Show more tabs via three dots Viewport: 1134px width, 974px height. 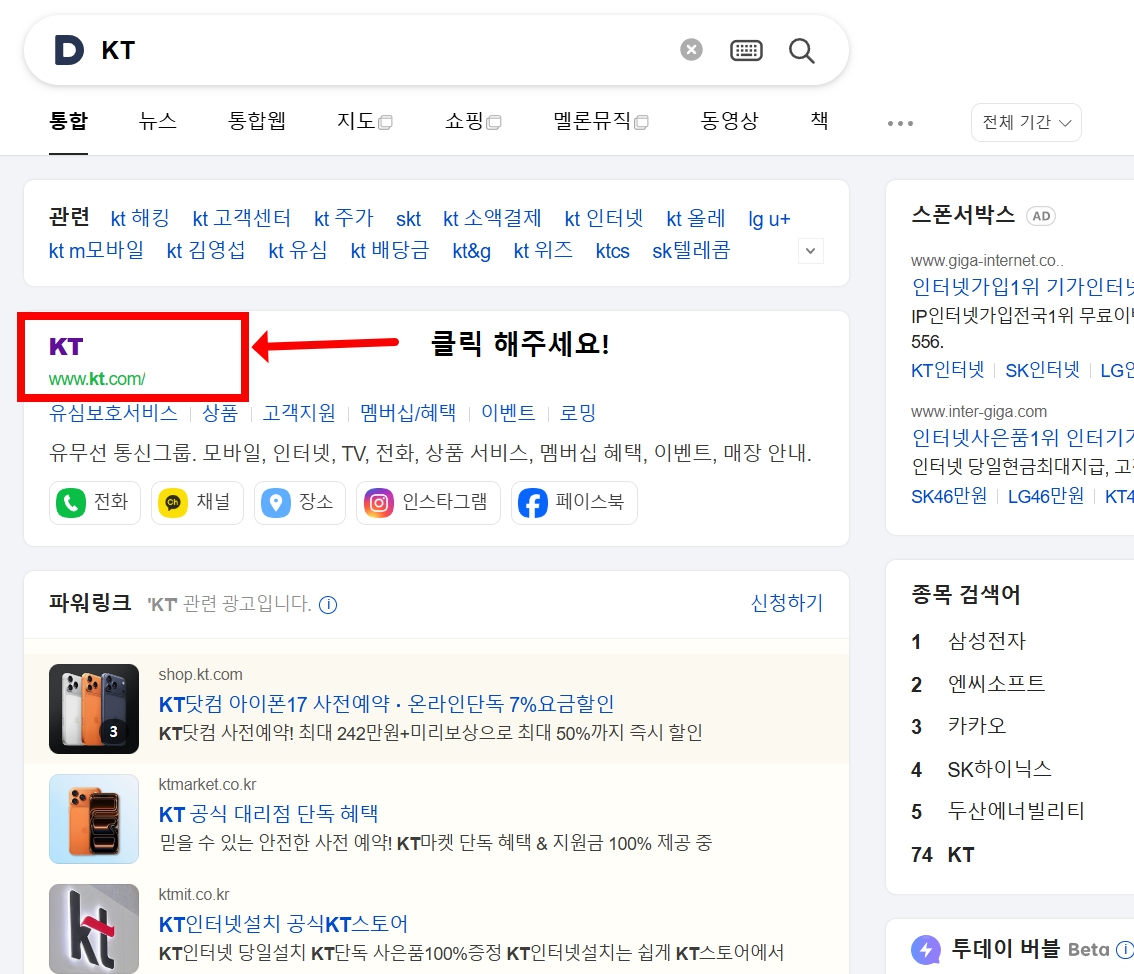pyautogui.click(x=900, y=124)
